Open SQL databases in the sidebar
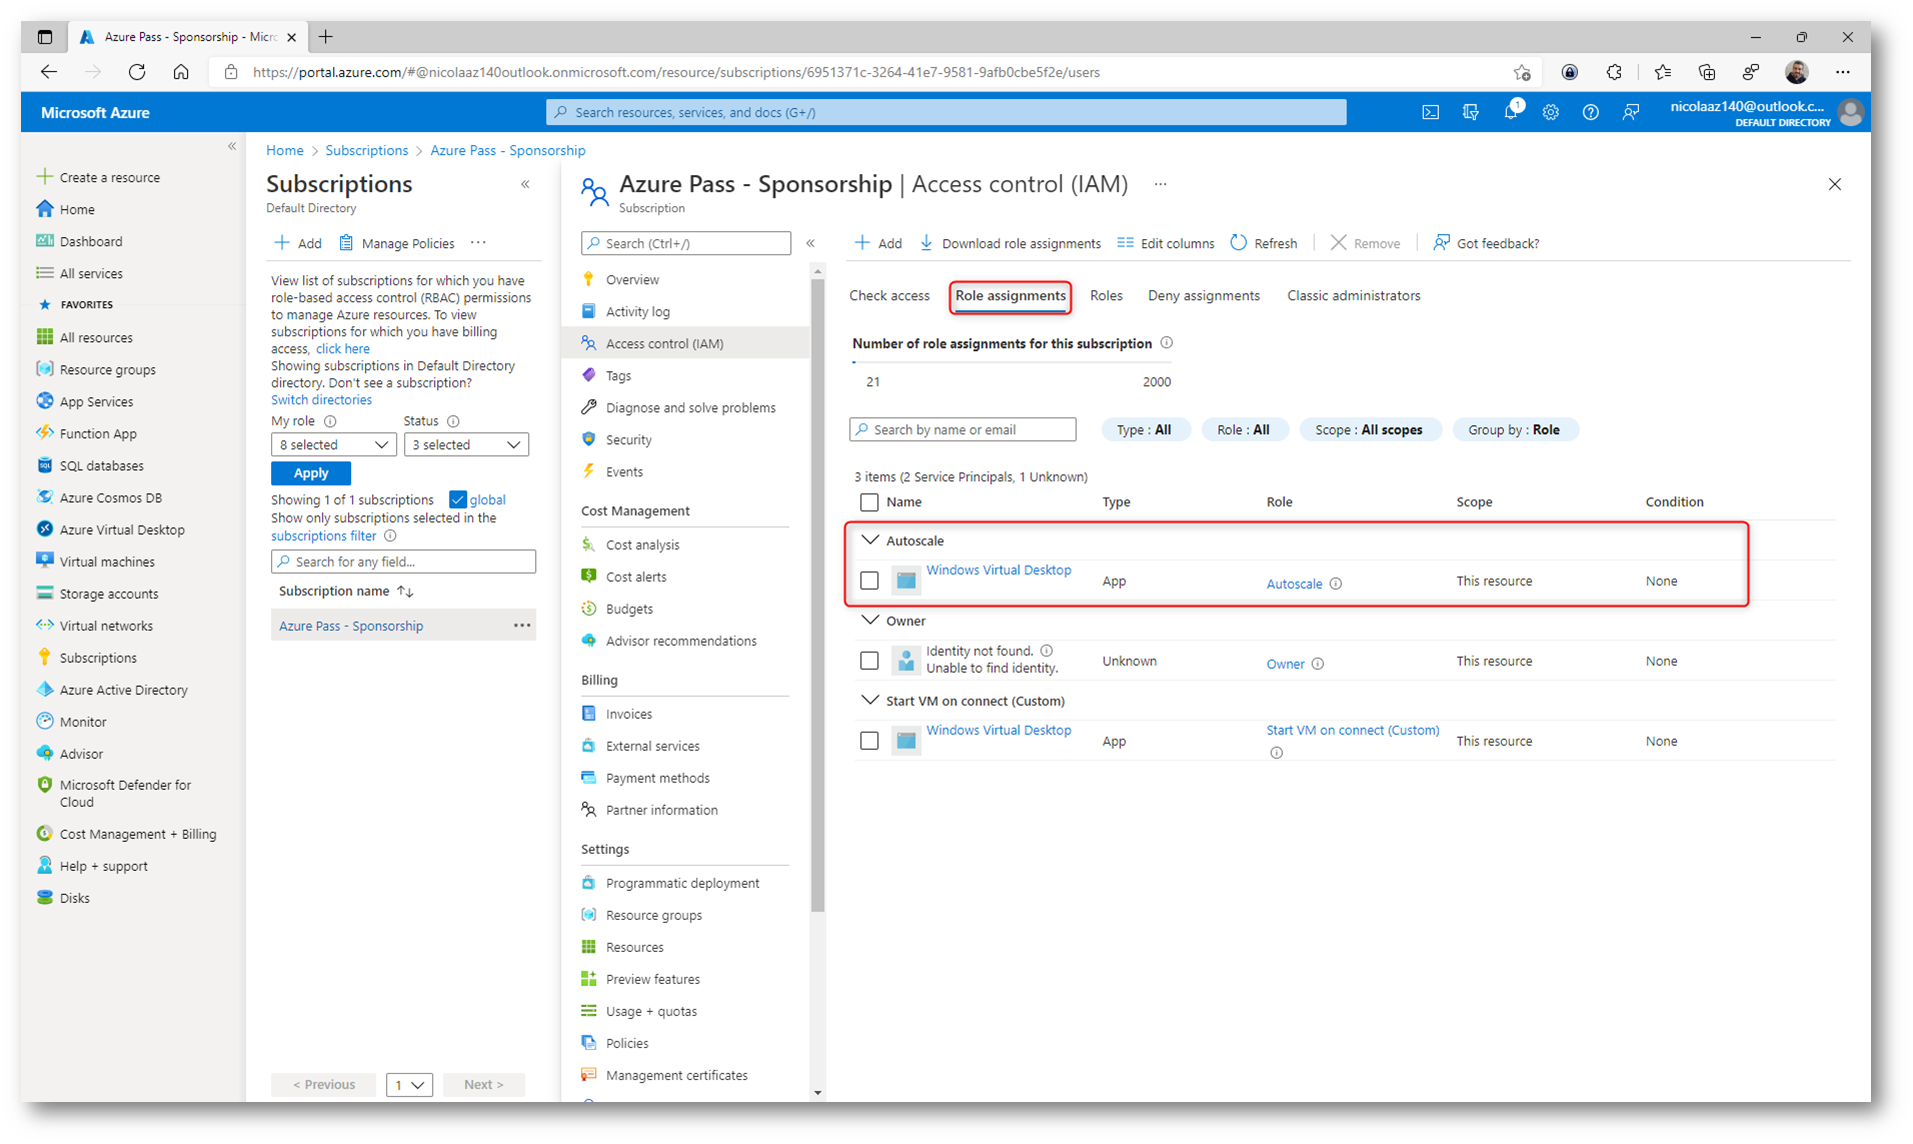This screenshot has height=1144, width=1913. 100,465
